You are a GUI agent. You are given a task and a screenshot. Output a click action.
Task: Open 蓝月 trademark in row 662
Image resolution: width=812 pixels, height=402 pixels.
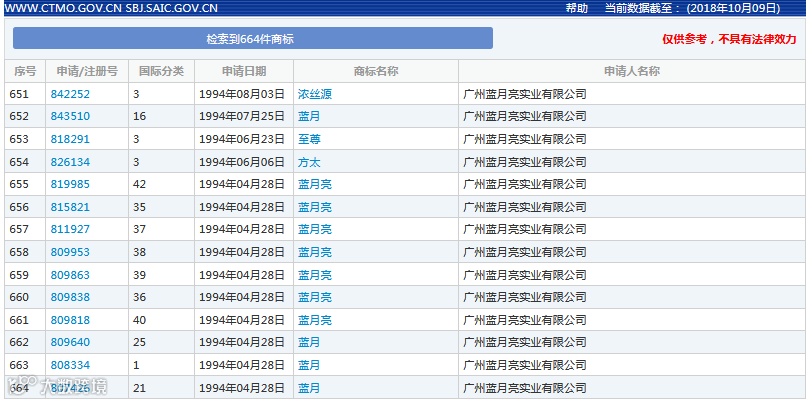309,342
